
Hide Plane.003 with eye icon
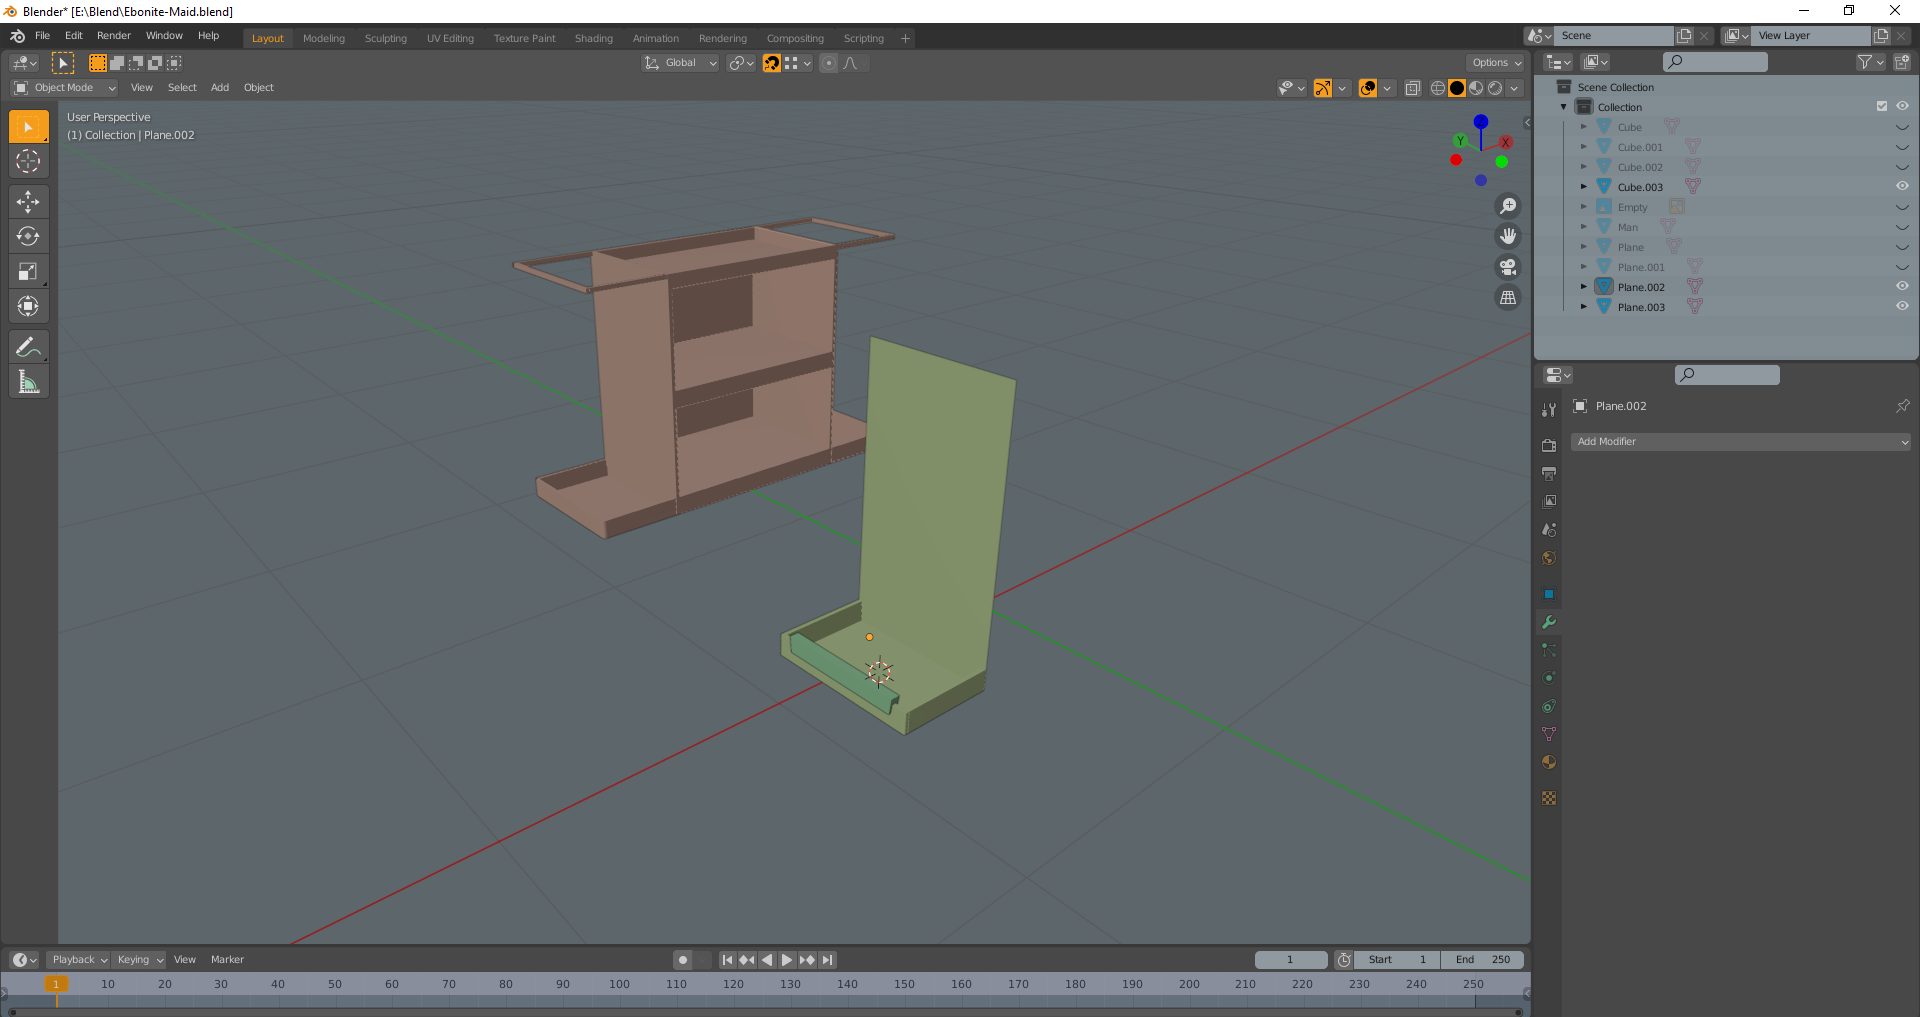click(x=1902, y=306)
